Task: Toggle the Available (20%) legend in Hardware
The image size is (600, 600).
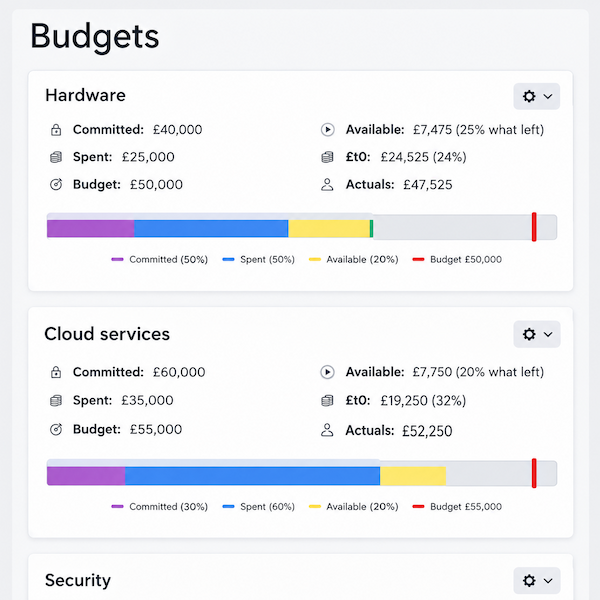Action: point(354,259)
